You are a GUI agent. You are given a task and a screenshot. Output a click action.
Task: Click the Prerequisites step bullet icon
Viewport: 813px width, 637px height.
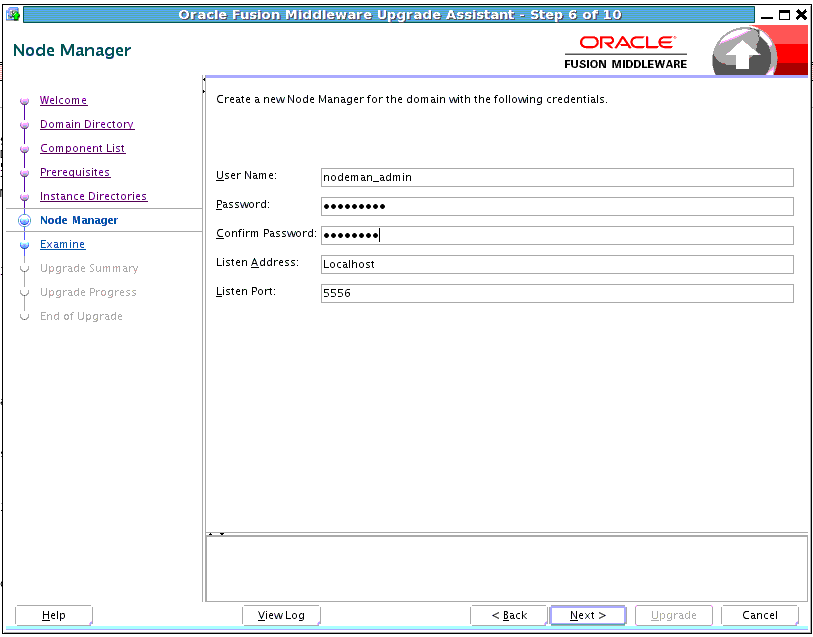point(24,173)
